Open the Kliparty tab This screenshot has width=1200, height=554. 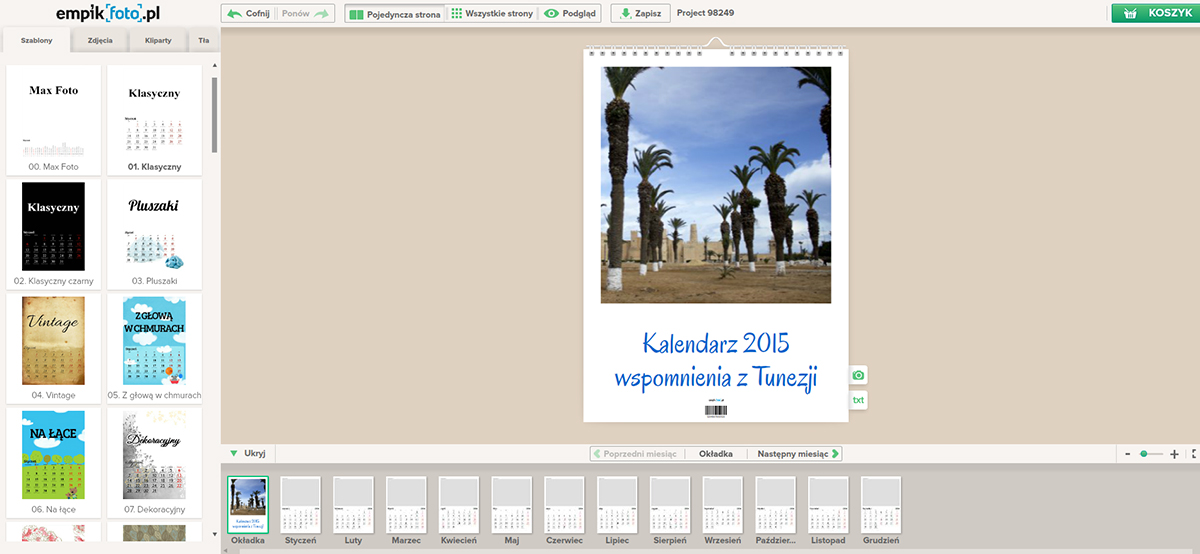(158, 41)
